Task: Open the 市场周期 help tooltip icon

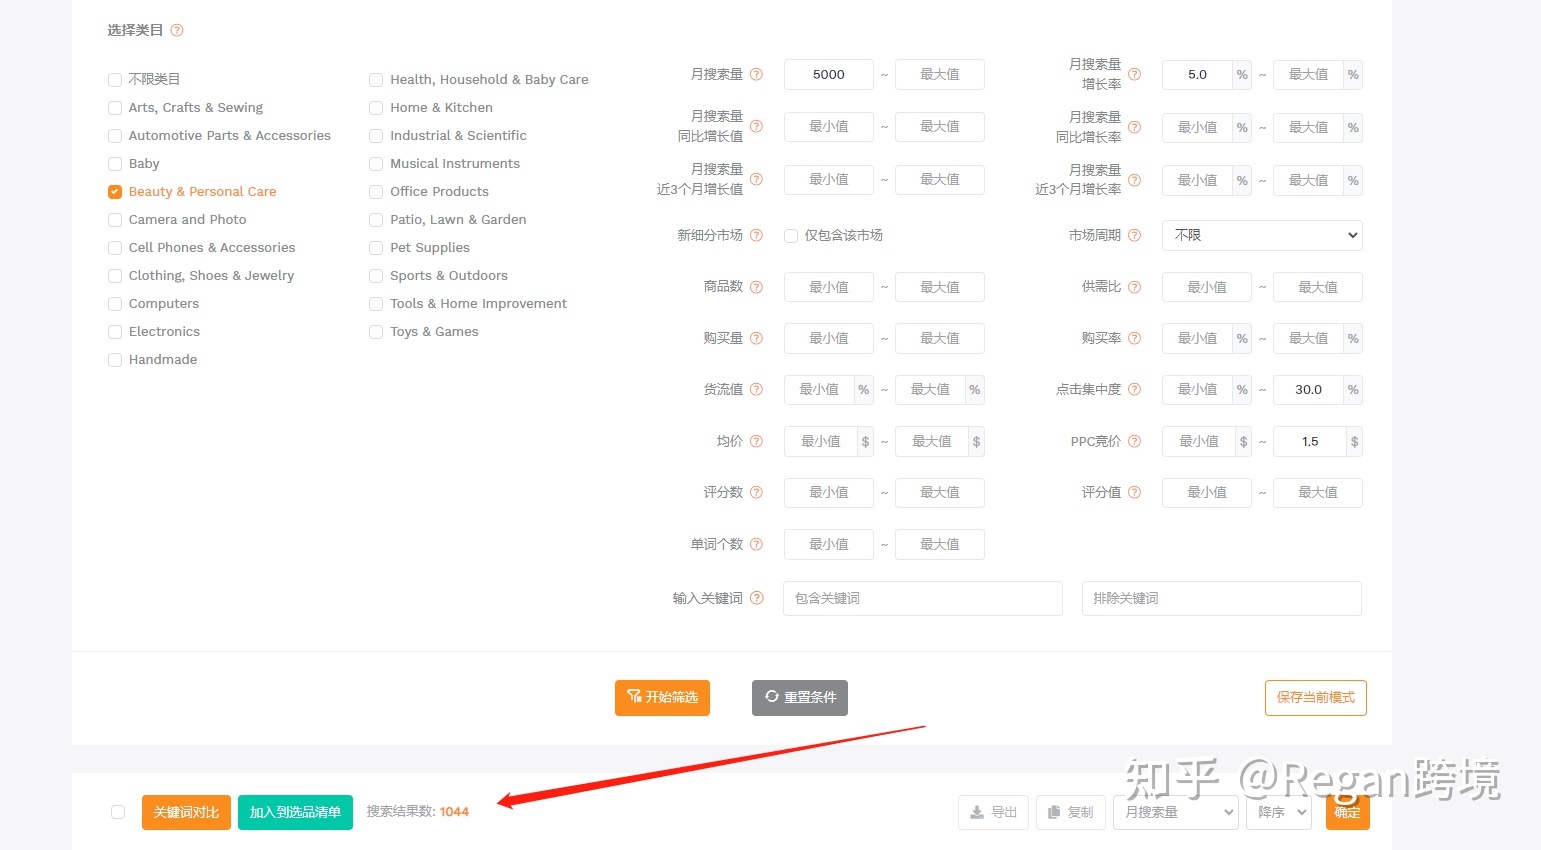Action: [x=1134, y=235]
